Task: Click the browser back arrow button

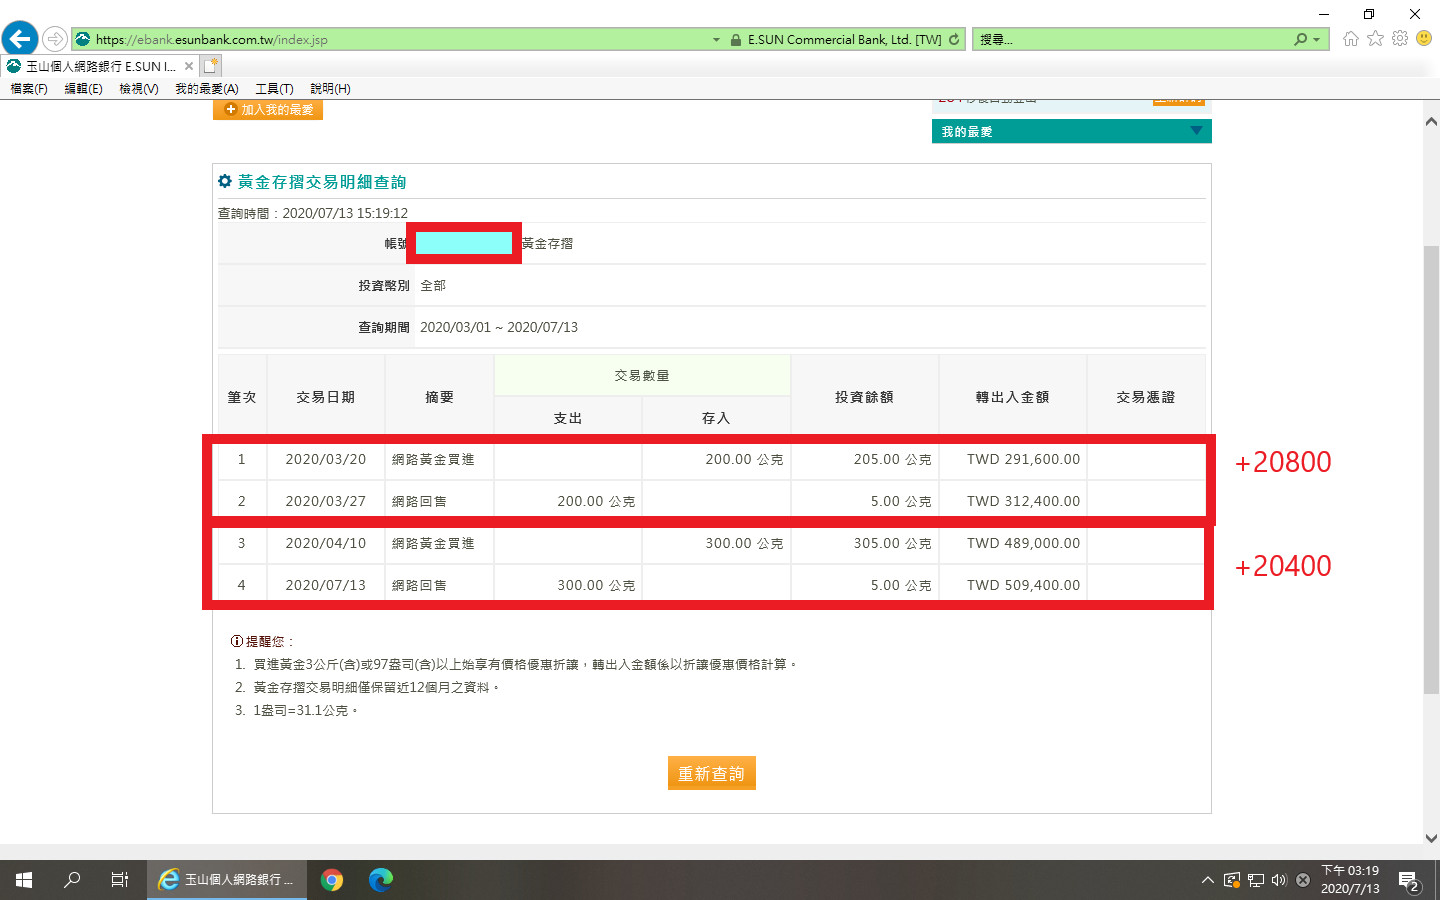Action: click(x=19, y=39)
